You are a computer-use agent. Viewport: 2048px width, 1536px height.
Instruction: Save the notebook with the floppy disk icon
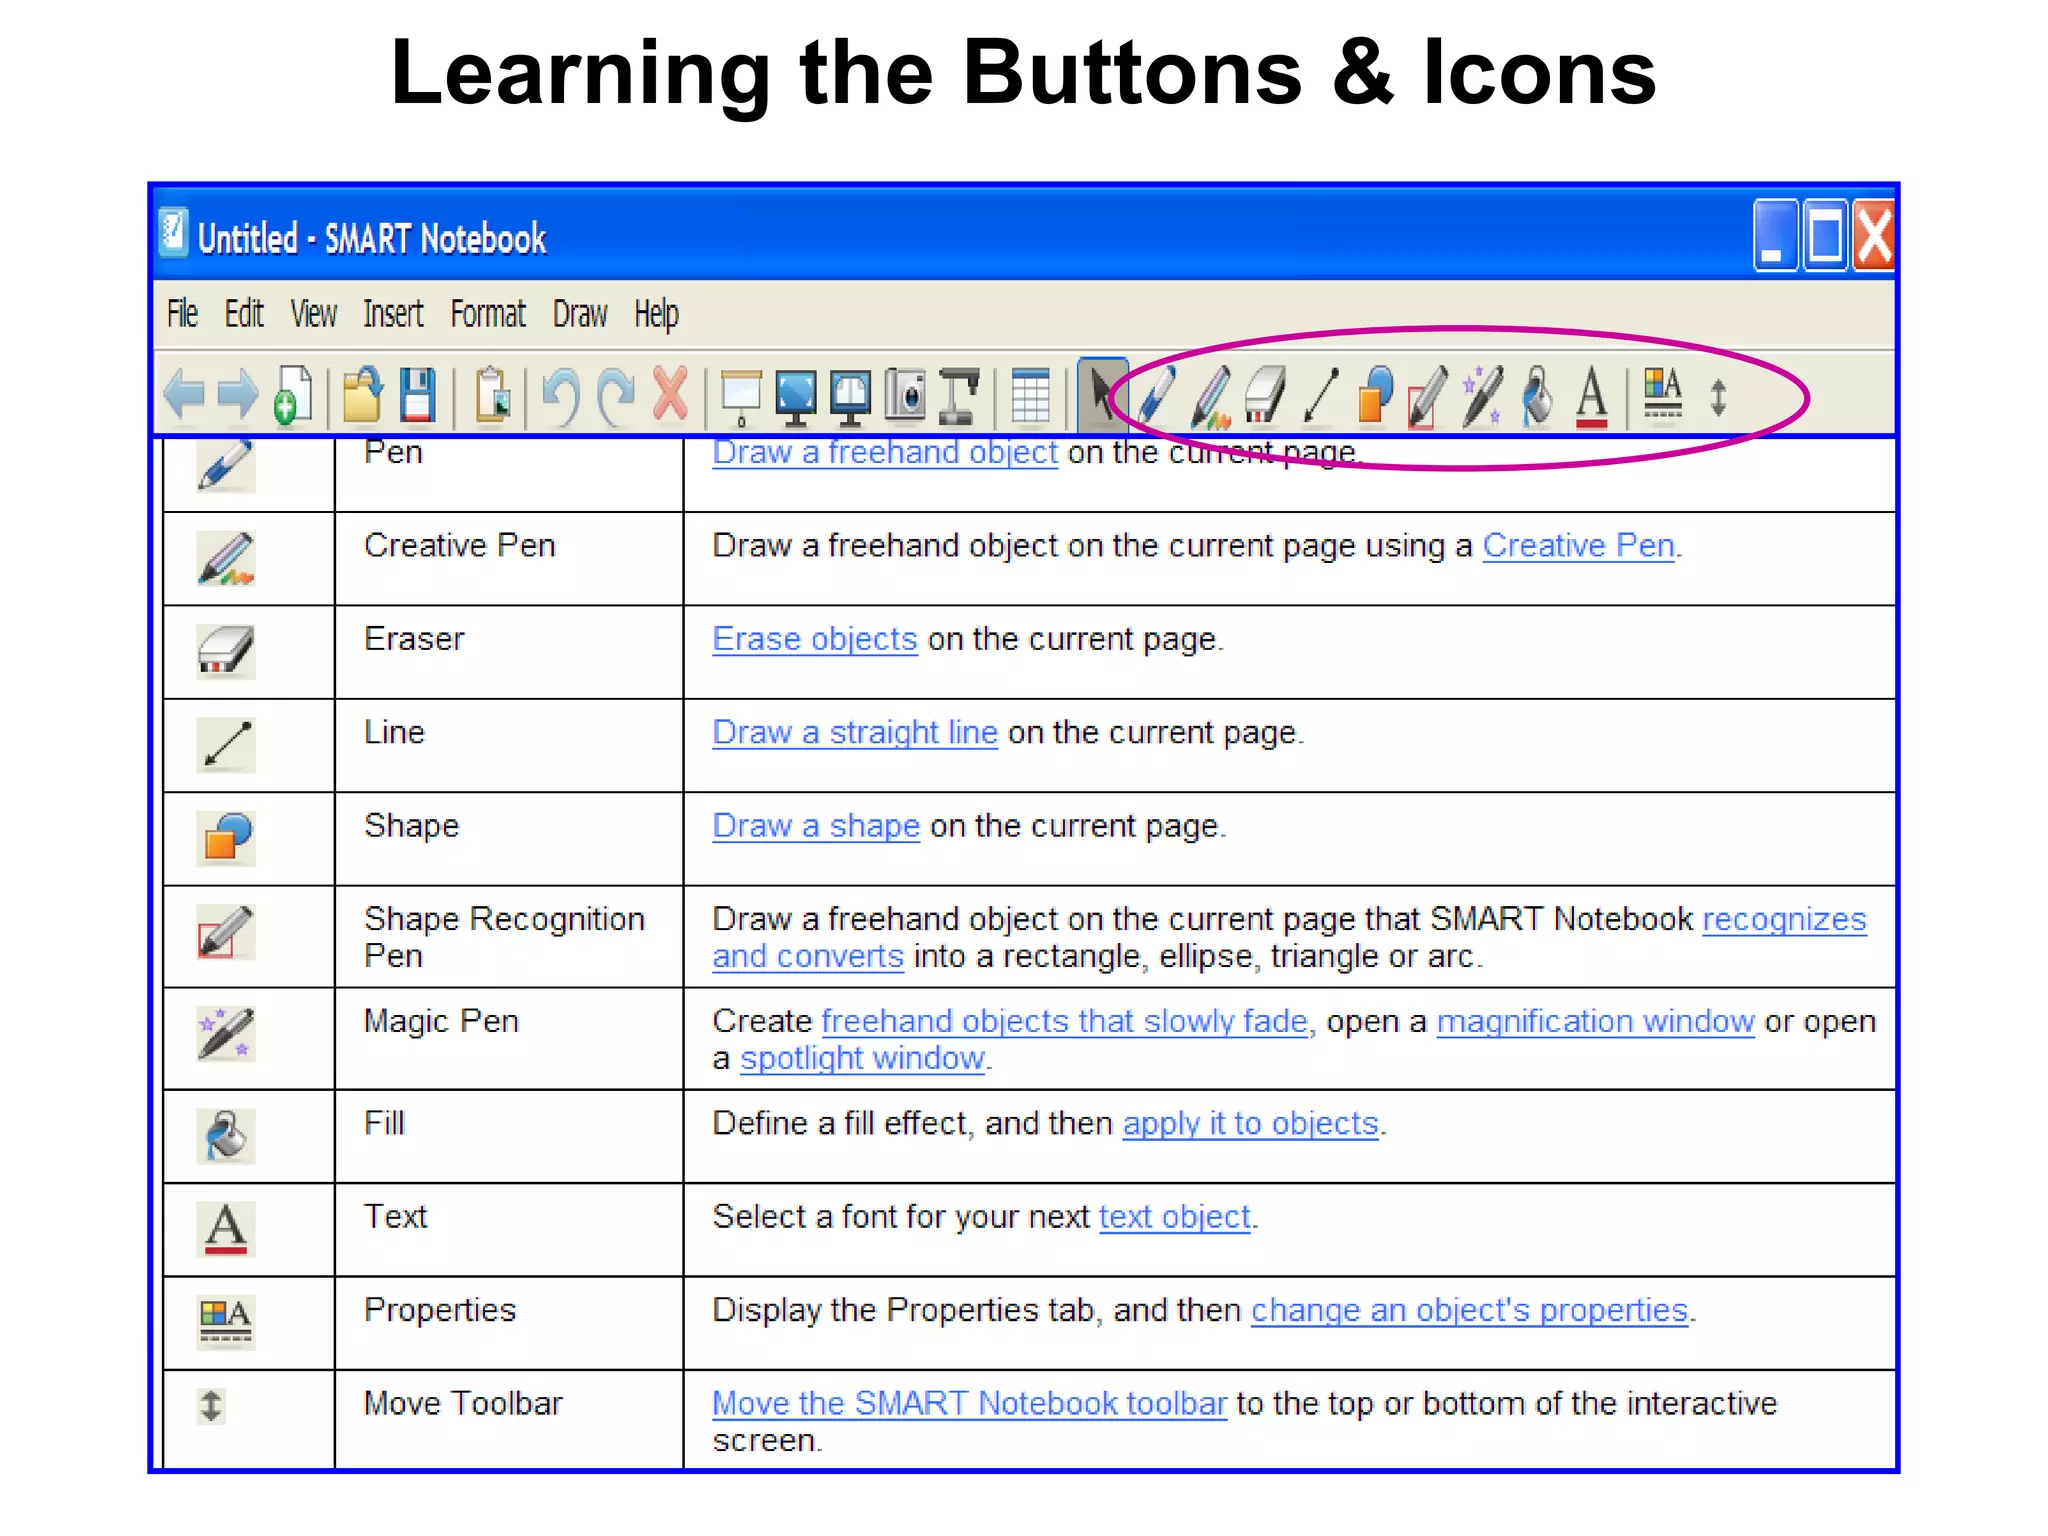[x=417, y=394]
